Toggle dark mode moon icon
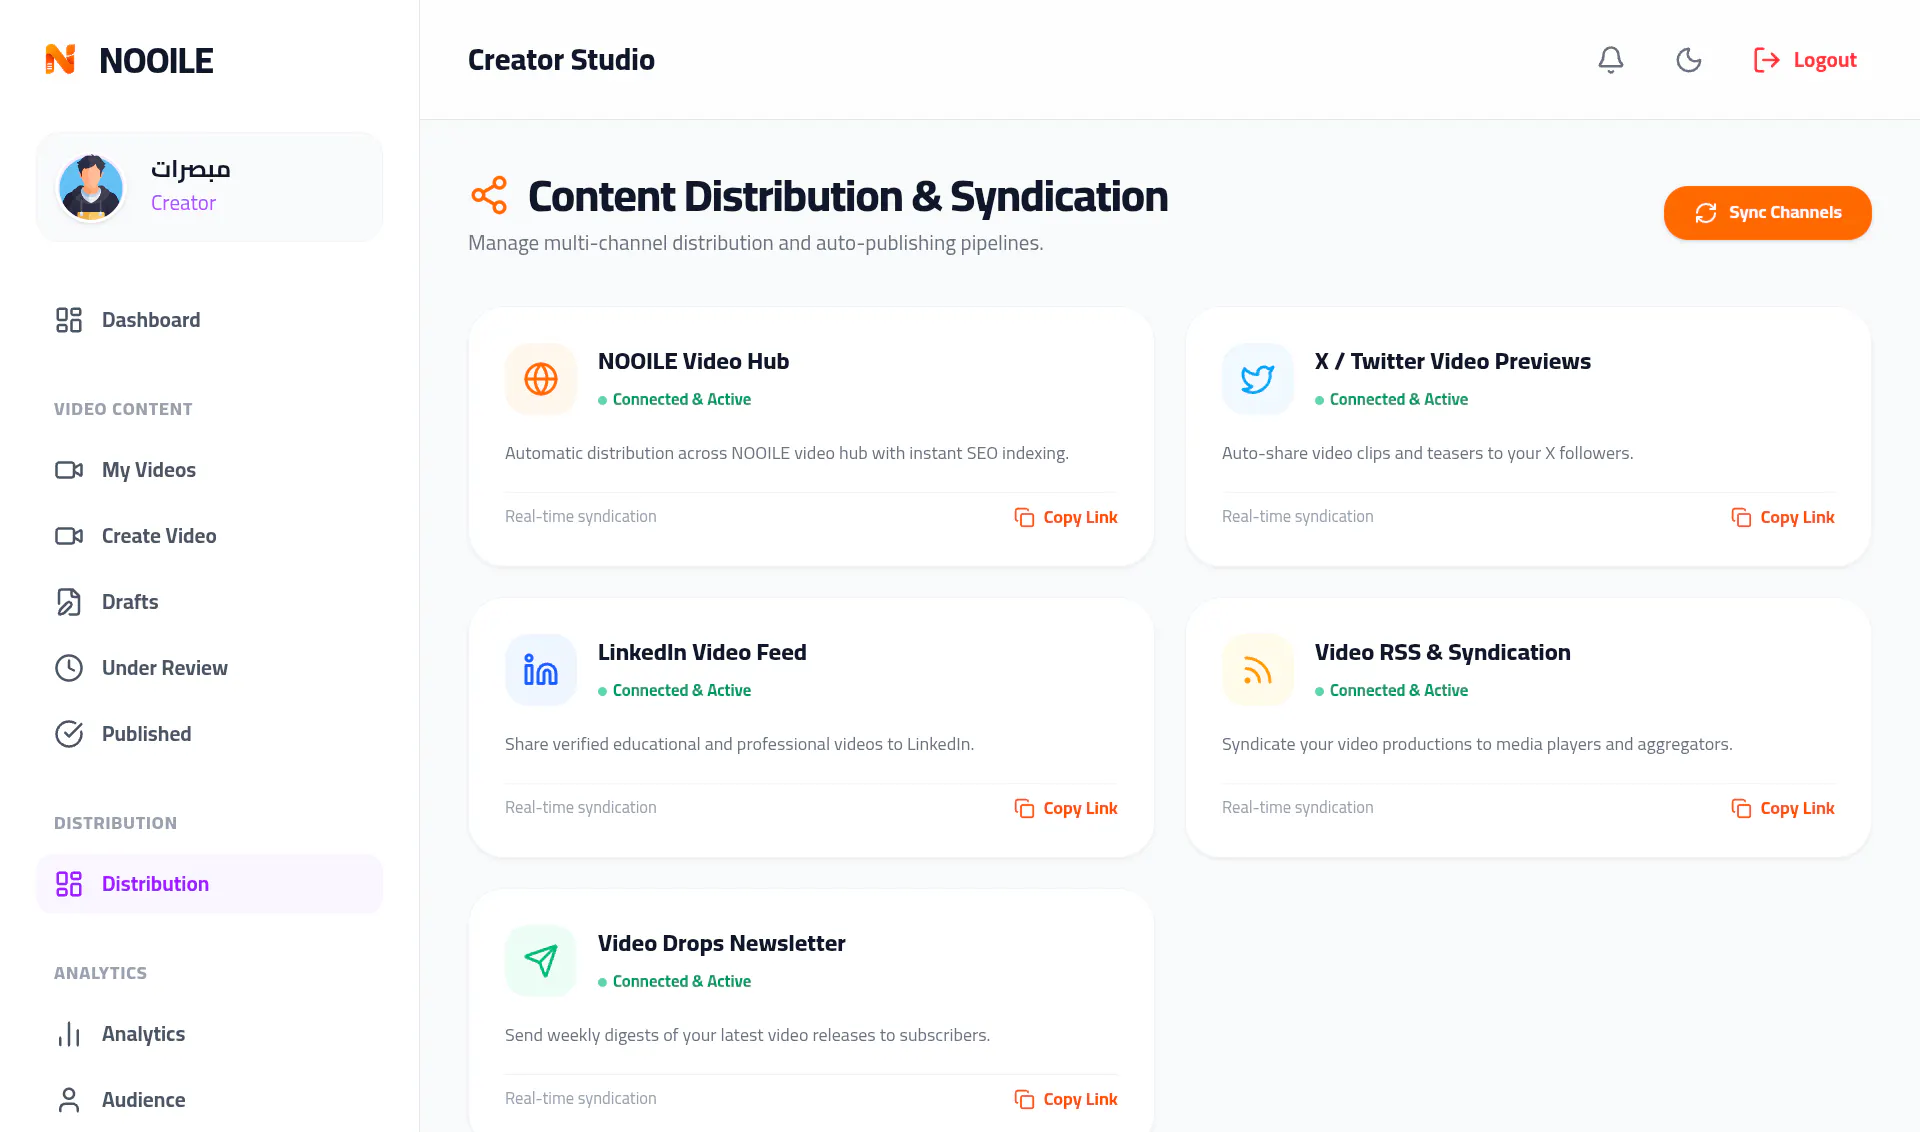Image resolution: width=1920 pixels, height=1132 pixels. coord(1688,60)
